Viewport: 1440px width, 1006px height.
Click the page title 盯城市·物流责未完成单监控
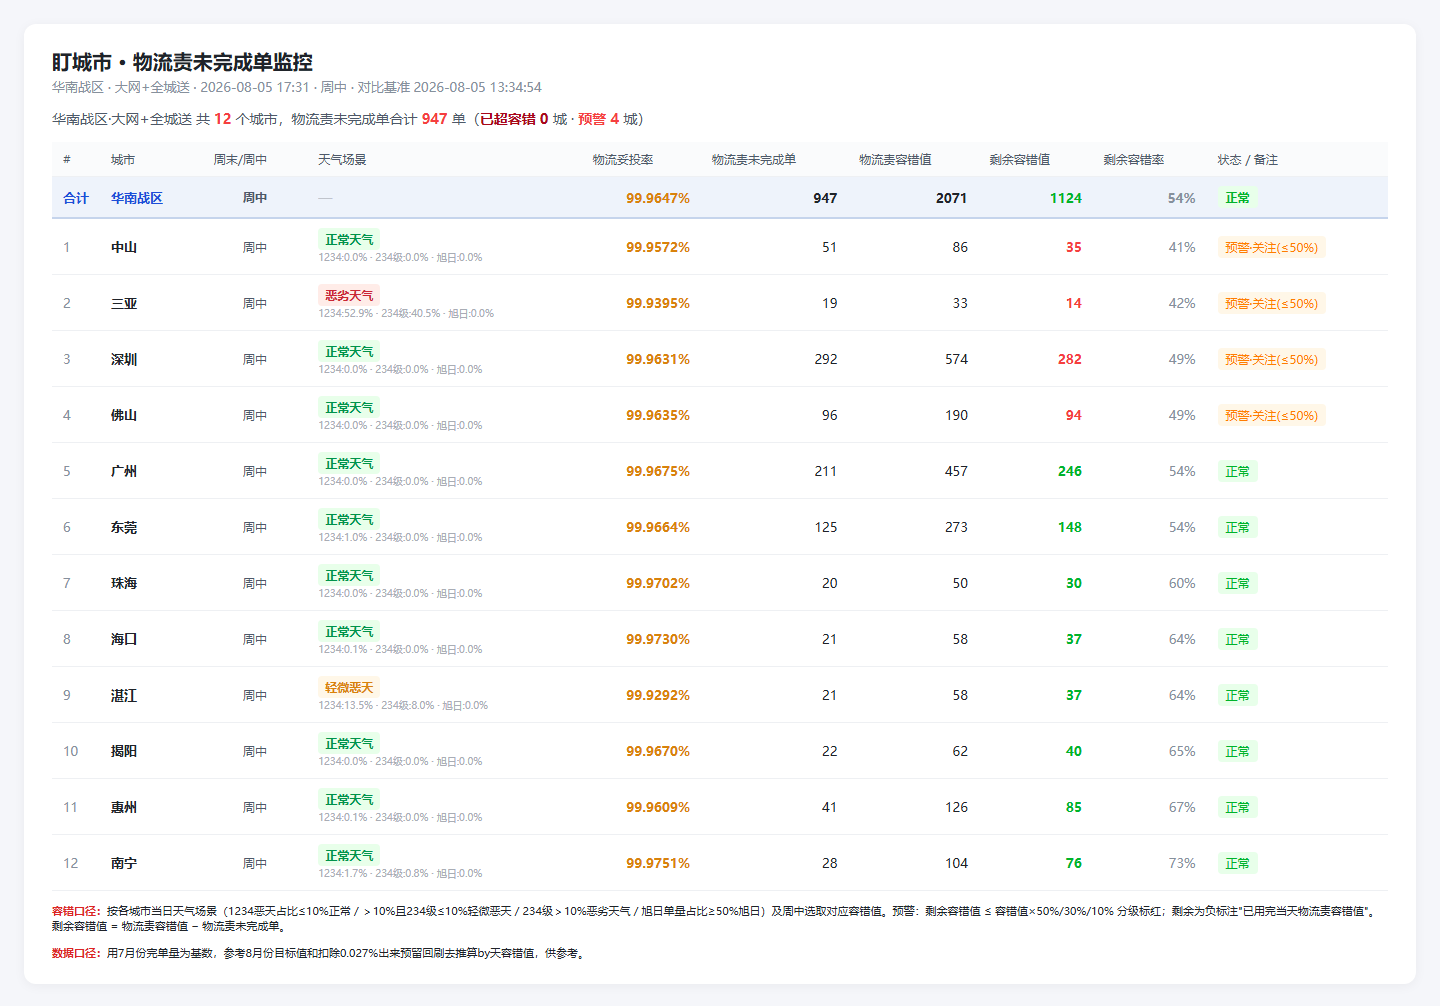[x=182, y=62]
